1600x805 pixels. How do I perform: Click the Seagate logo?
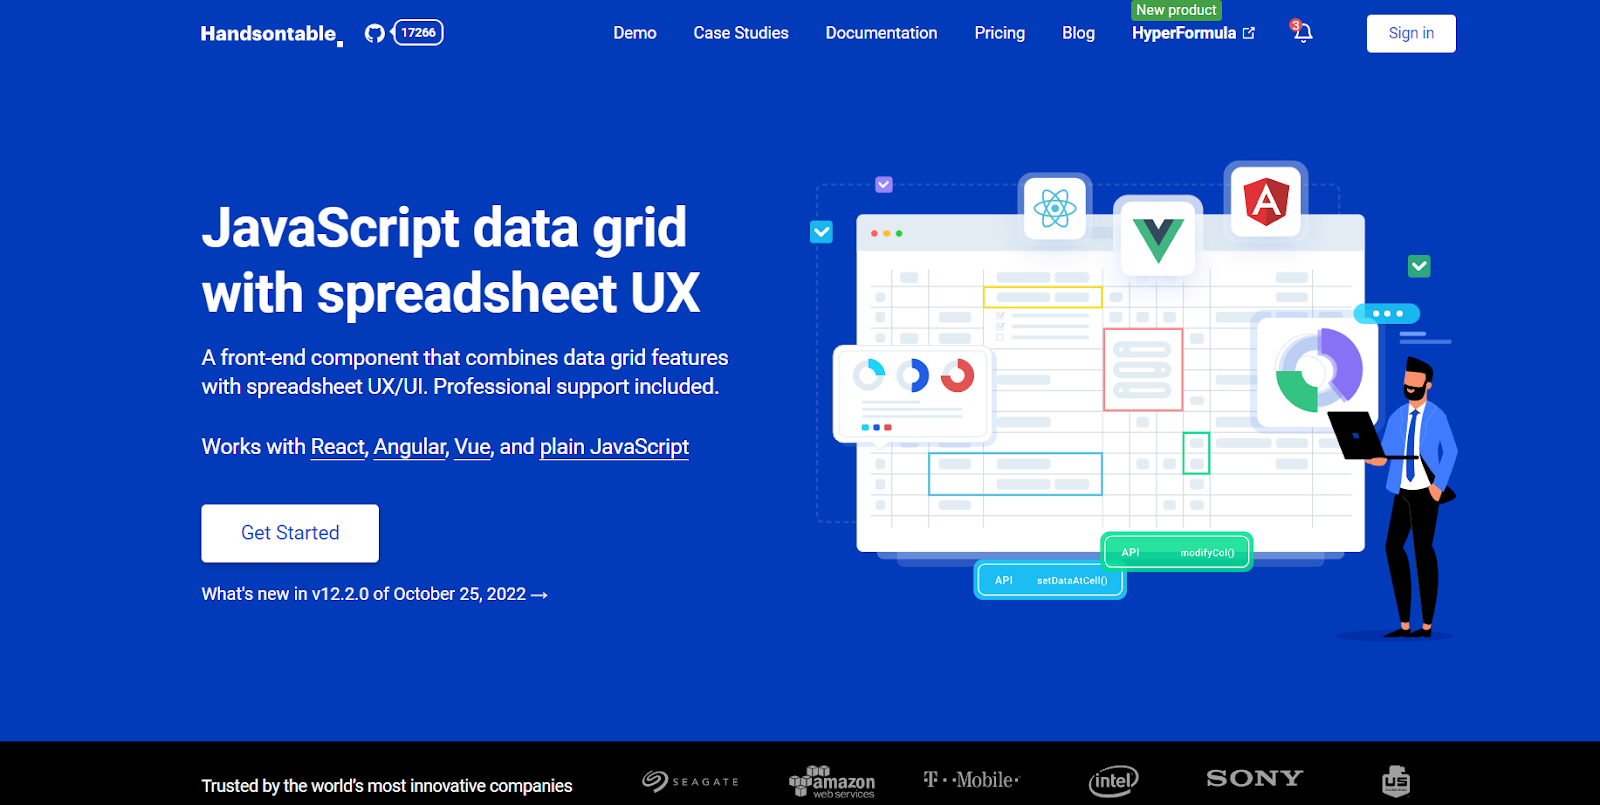[691, 781]
